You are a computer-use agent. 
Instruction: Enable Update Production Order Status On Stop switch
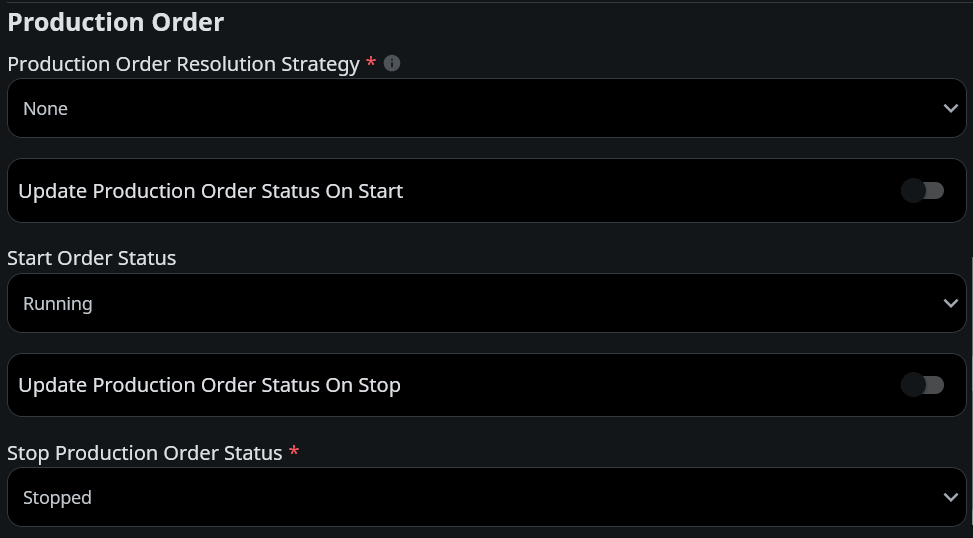pyautogui.click(x=922, y=385)
